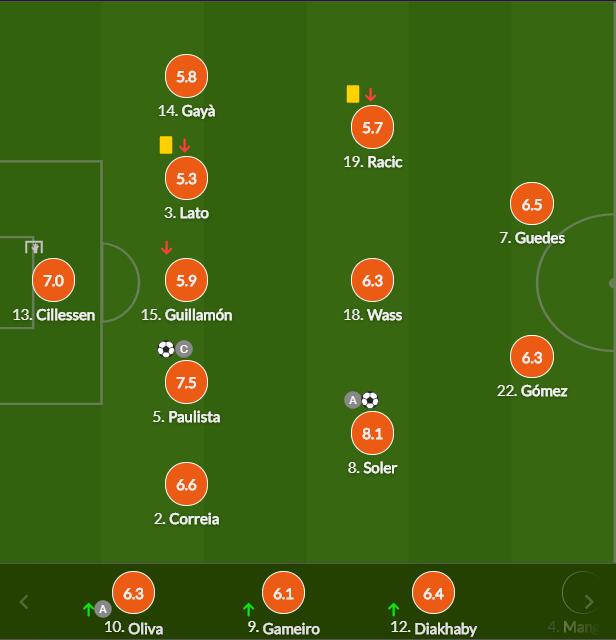Click Racic's yellow card icon
Screen dimensions: 616x640
point(353,94)
